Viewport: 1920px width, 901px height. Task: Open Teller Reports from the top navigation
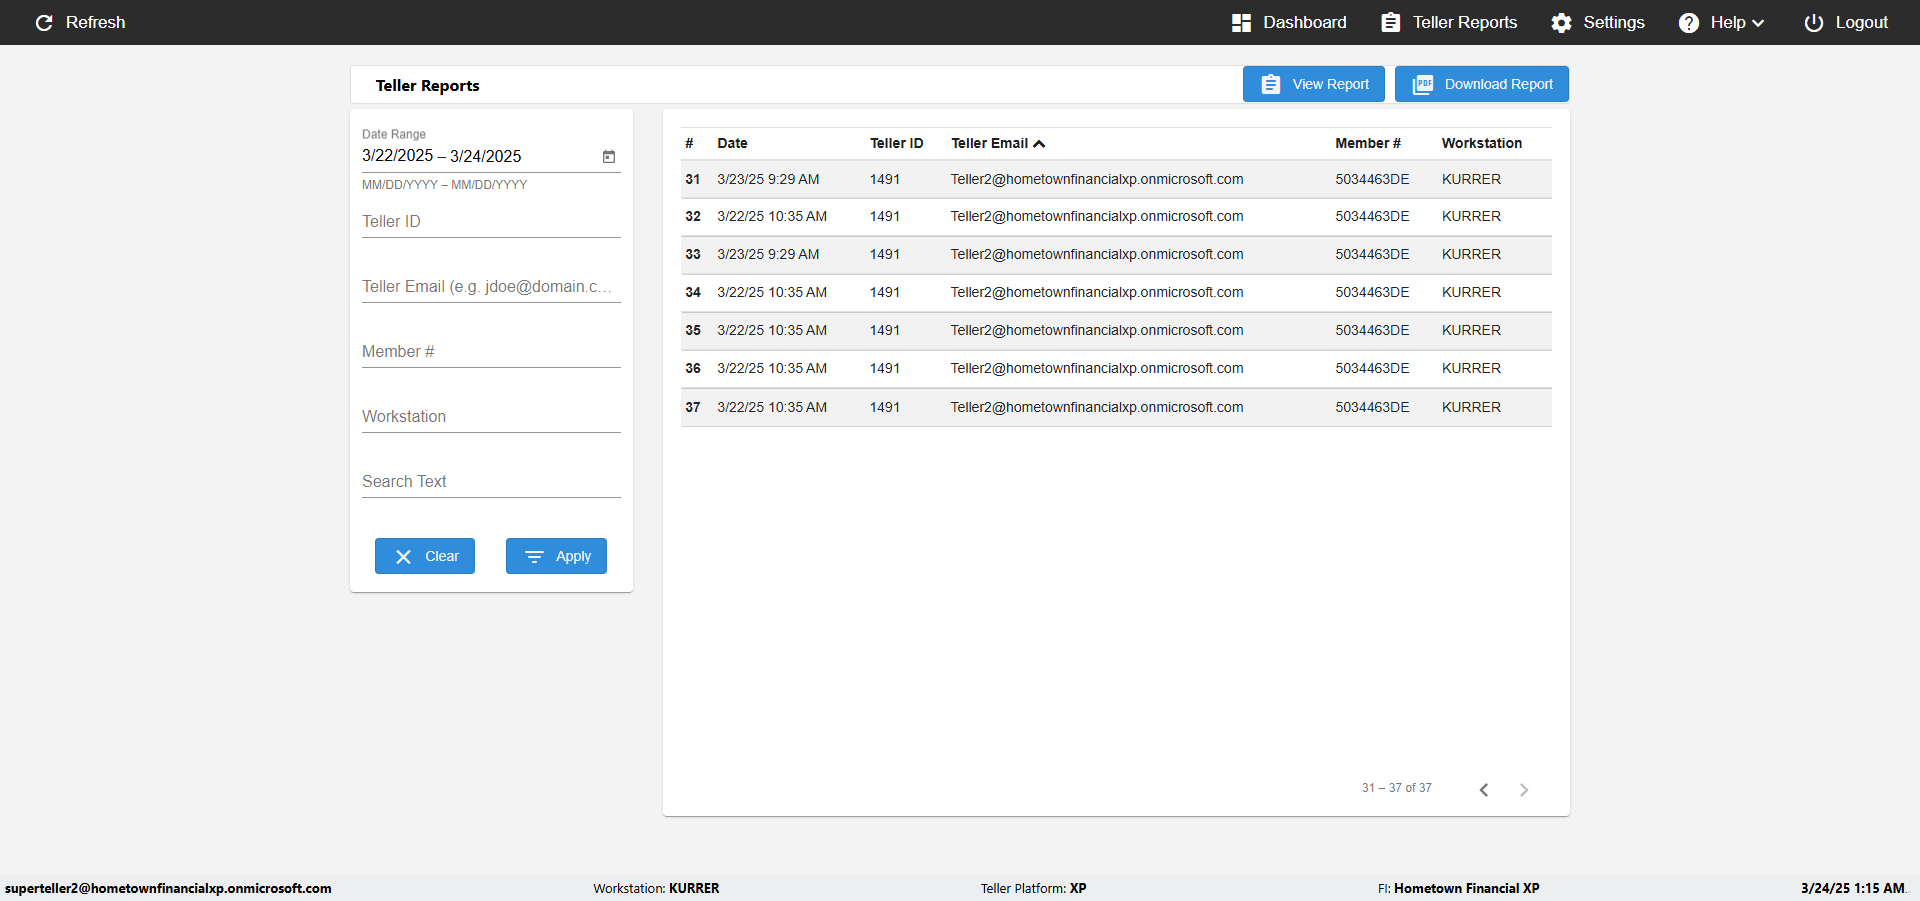[x=1449, y=22]
